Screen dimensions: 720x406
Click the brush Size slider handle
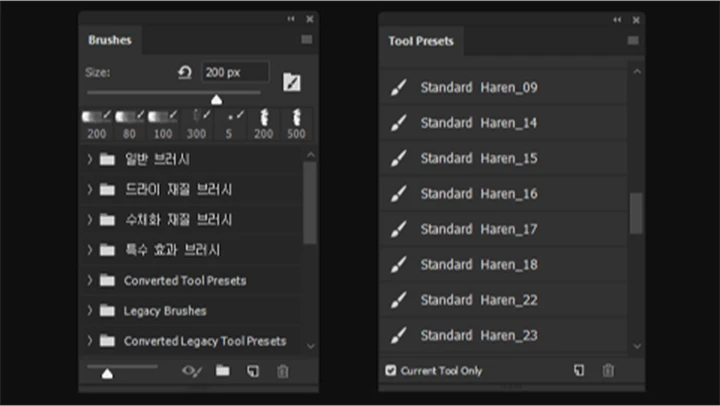tap(215, 98)
